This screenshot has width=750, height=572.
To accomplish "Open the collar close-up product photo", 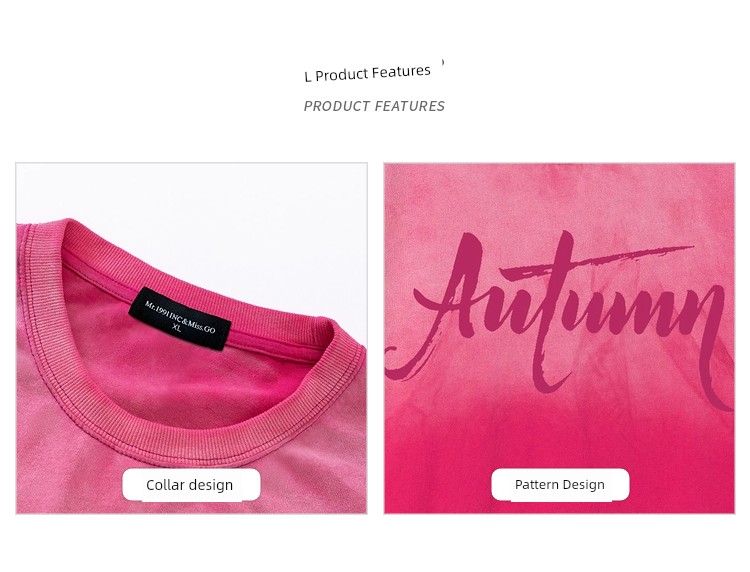I will click(x=191, y=338).
